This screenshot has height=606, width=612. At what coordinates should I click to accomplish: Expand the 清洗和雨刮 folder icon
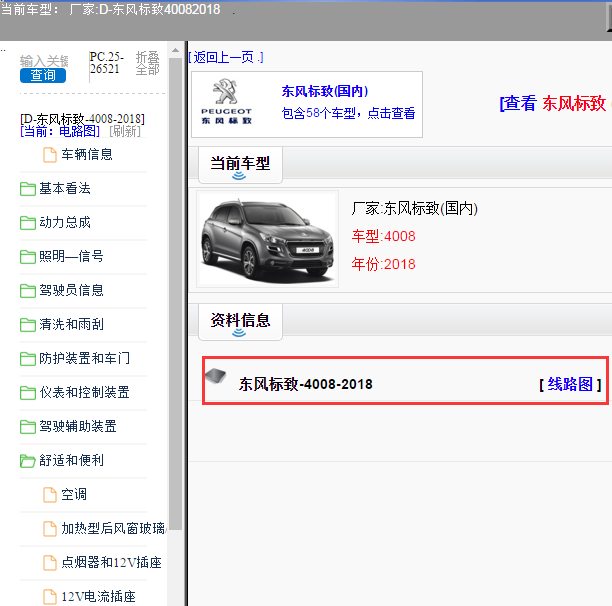(x=28, y=325)
